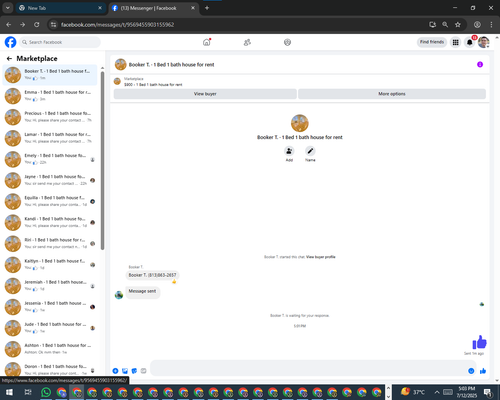500x400 pixels.
Task: Open the Jessenia conversation
Action: [50, 307]
